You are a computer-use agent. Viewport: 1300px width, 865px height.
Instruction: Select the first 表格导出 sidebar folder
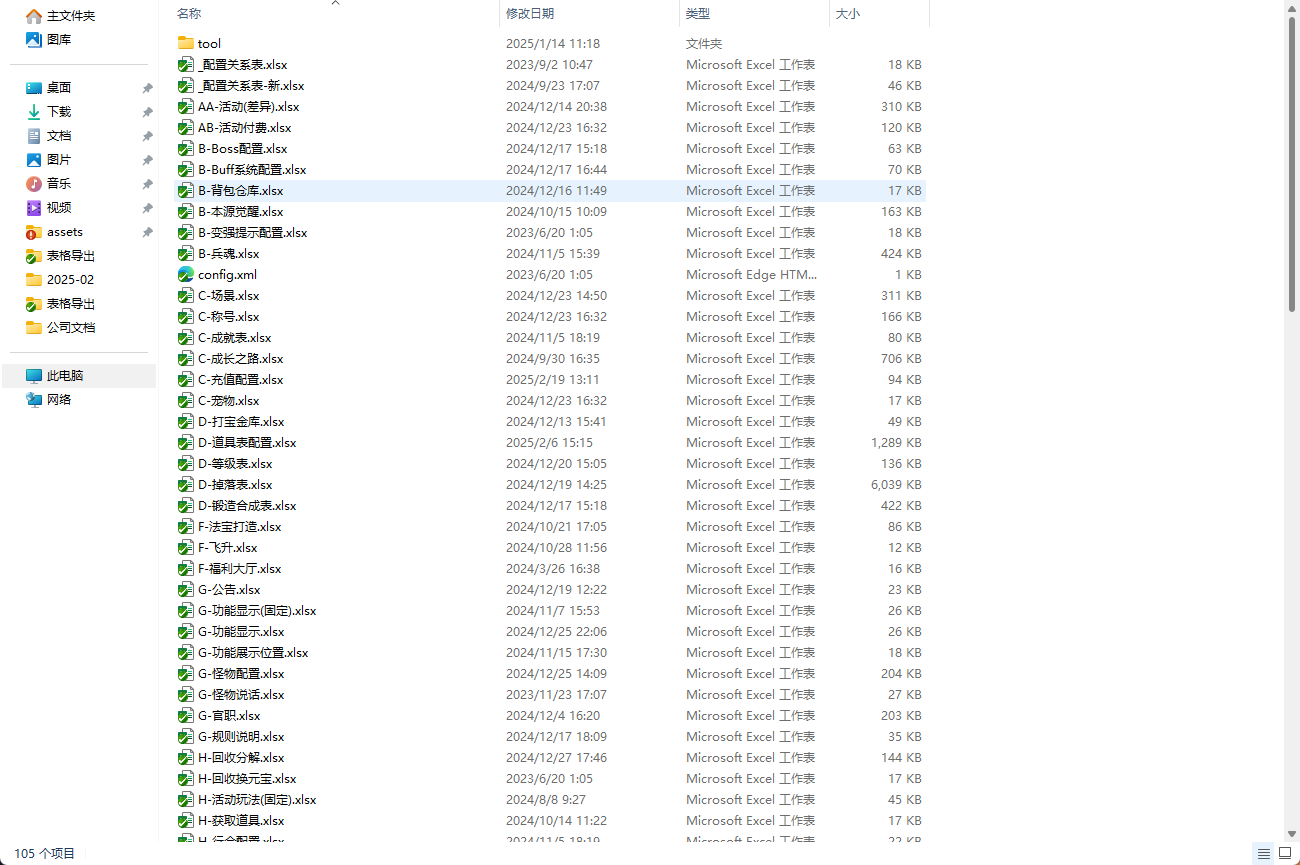(71, 256)
